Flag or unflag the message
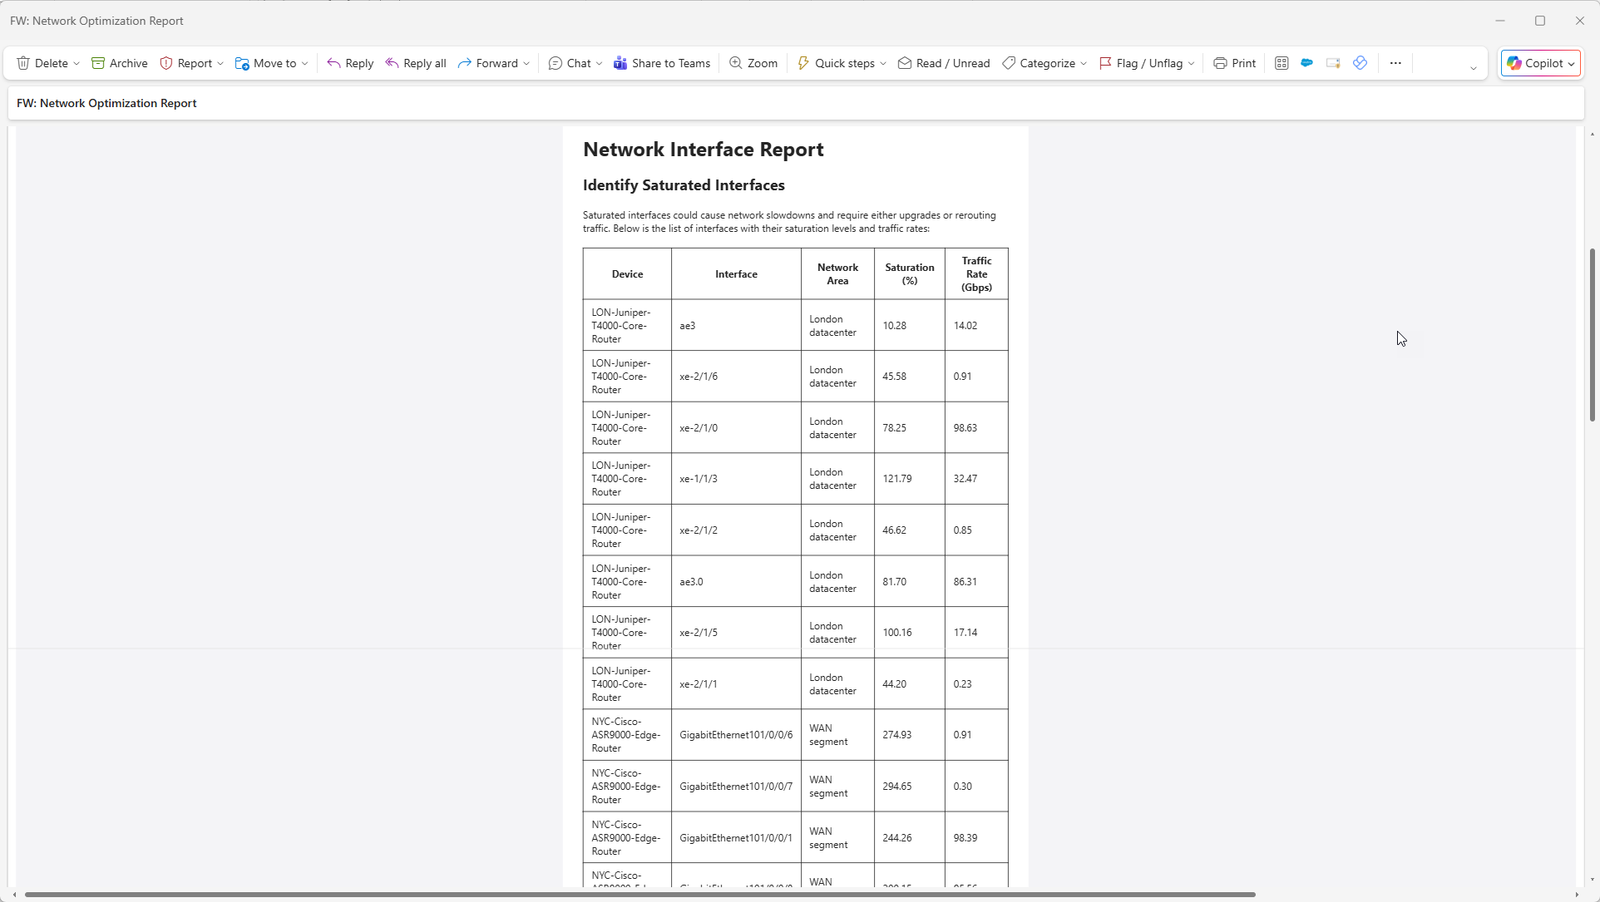 (x=1140, y=63)
